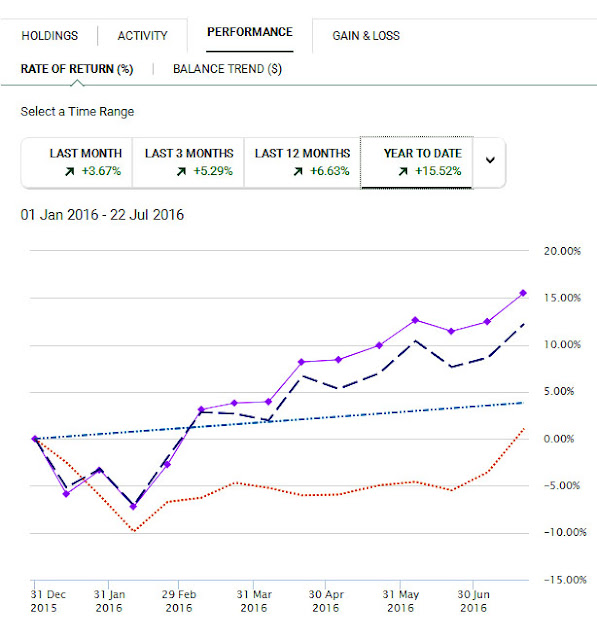The width and height of the screenshot is (597, 640).
Task: Click the final purple diamond data point
Action: click(x=523, y=293)
